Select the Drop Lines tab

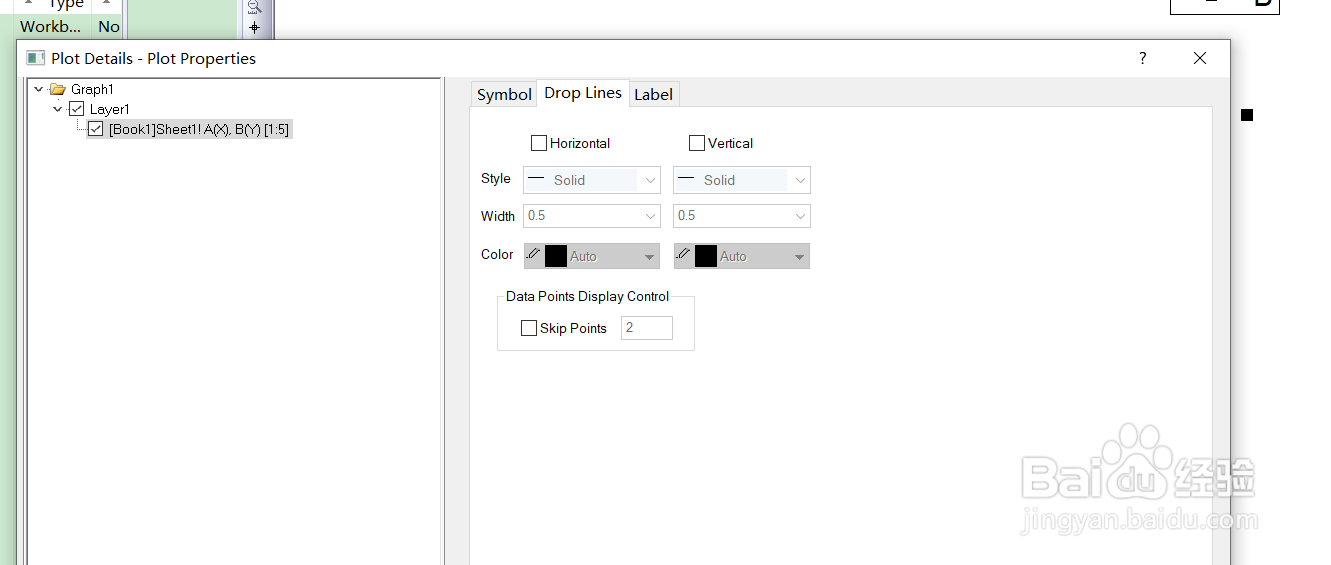point(583,93)
